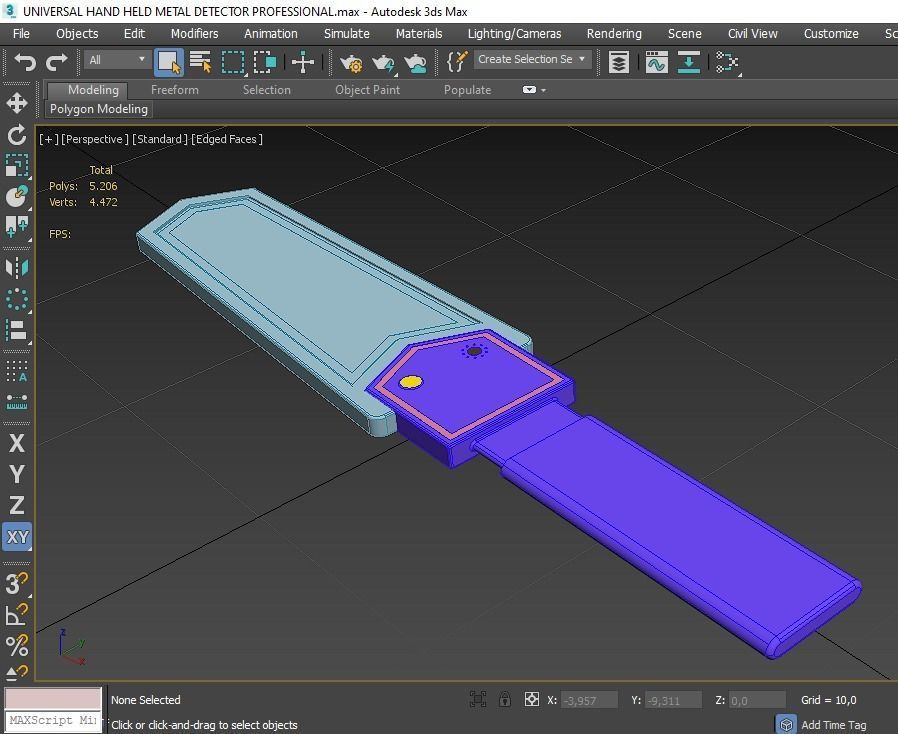Click the Y coordinate input field
The height and width of the screenshot is (734, 898).
pyautogui.click(x=674, y=700)
